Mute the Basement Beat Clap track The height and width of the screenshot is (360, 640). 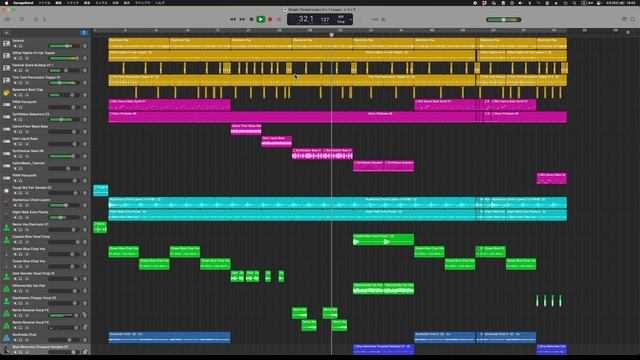pos(15,95)
